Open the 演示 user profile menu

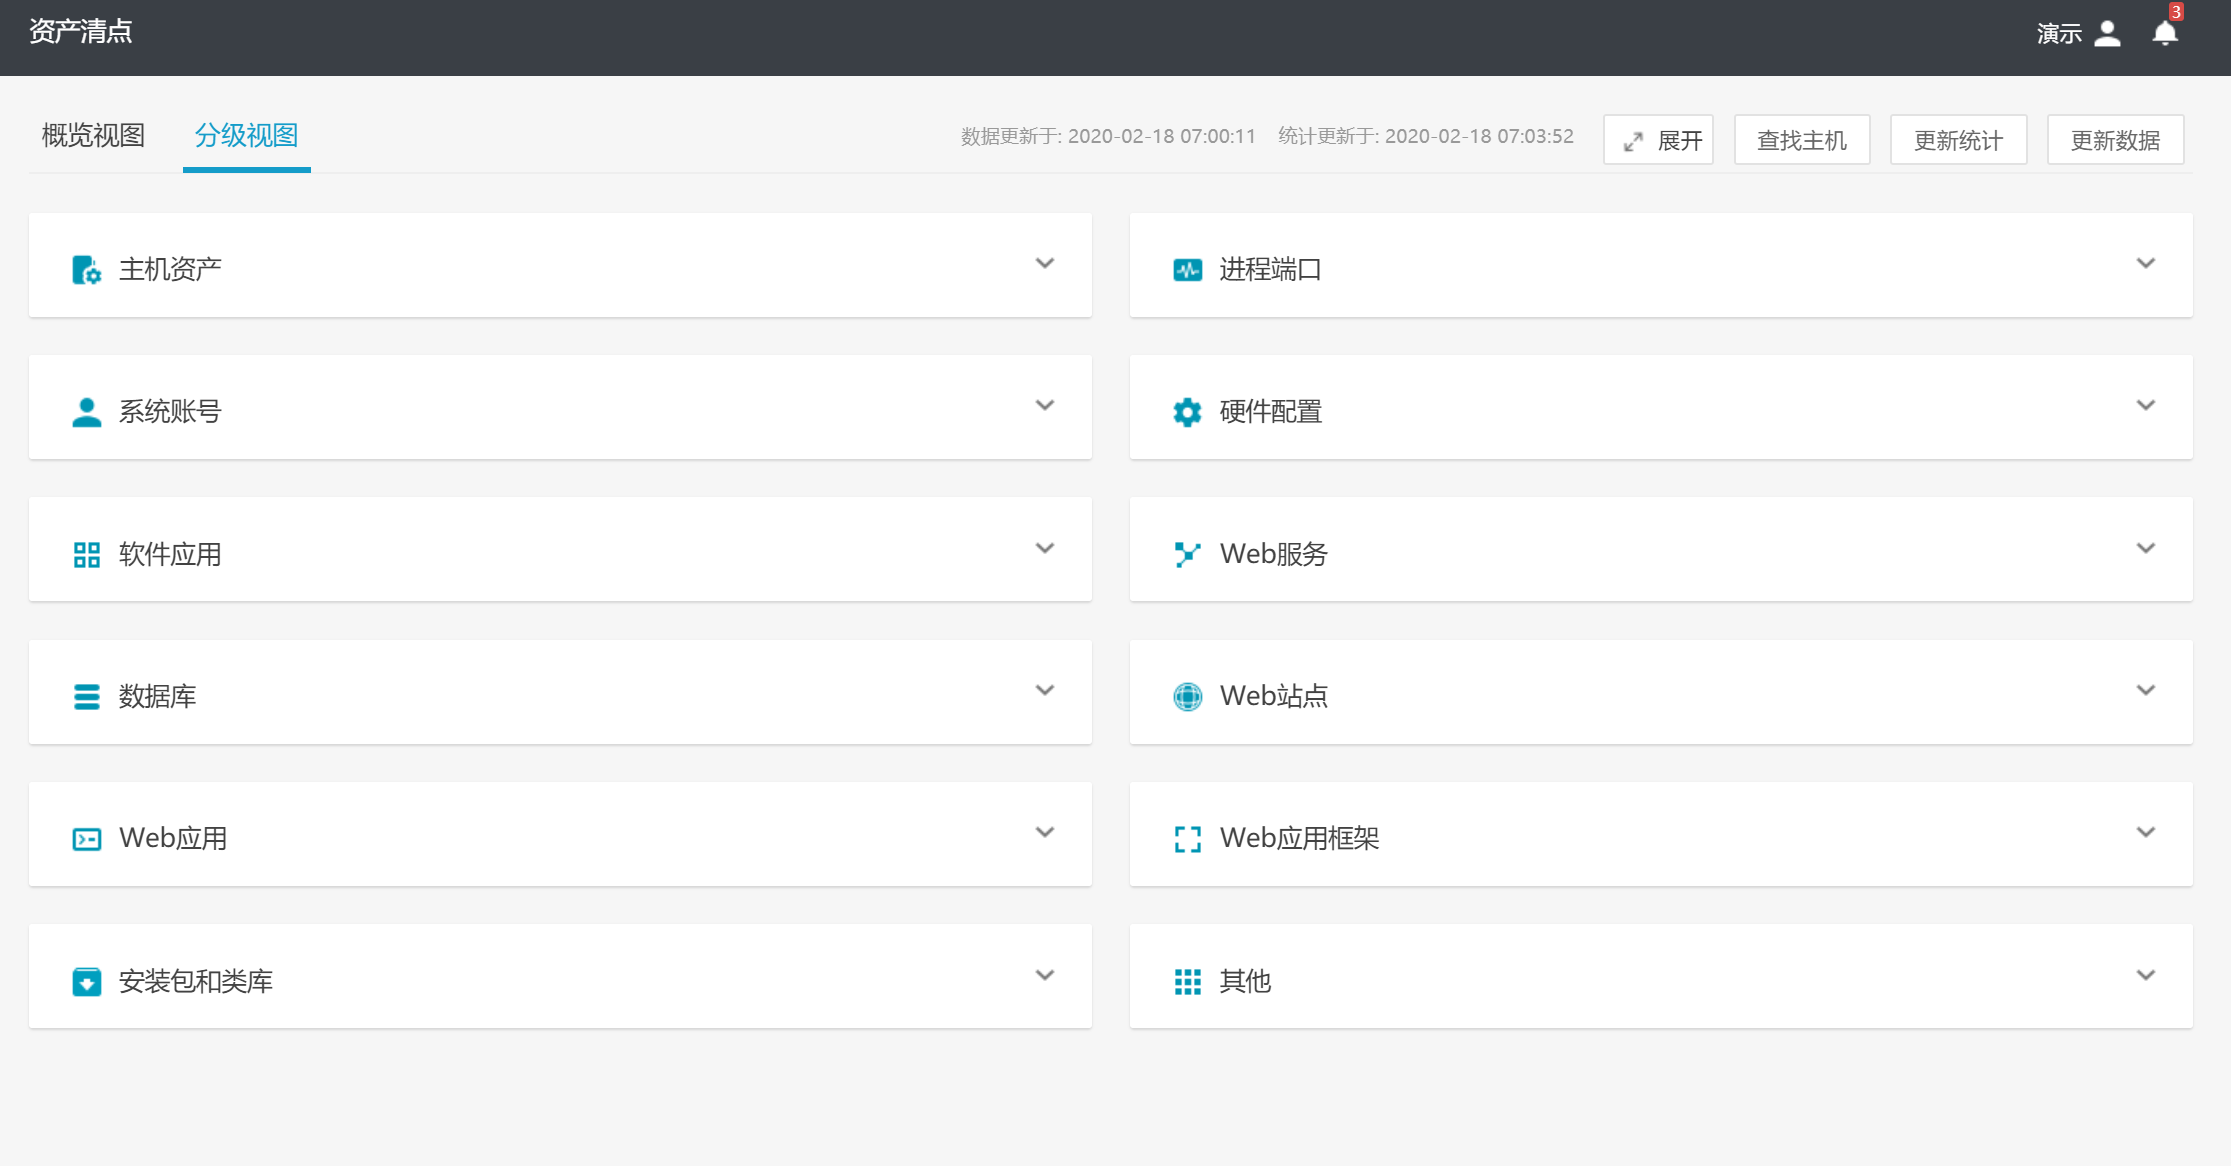pos(2078,34)
